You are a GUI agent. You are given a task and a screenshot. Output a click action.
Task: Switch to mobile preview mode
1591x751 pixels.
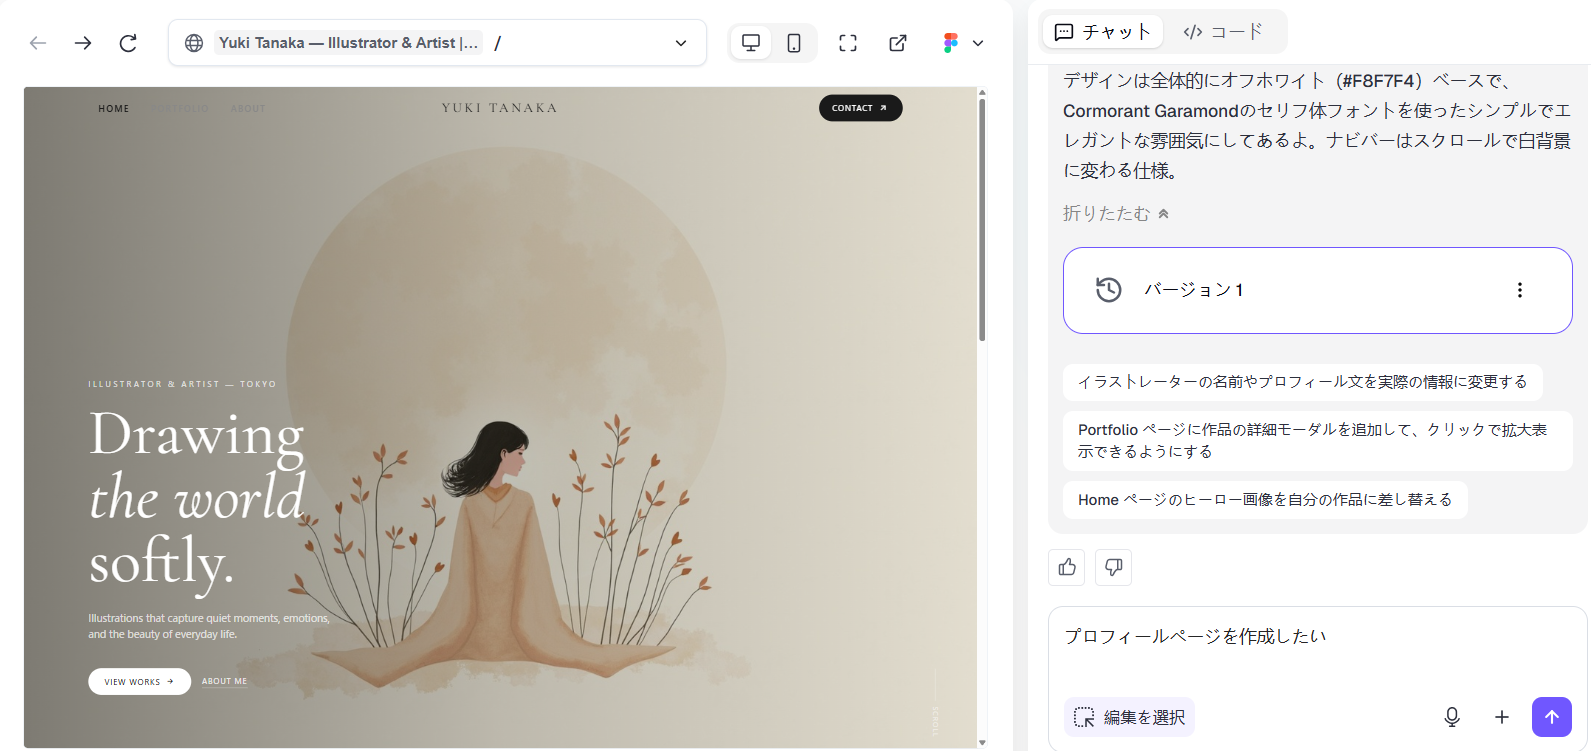click(794, 43)
